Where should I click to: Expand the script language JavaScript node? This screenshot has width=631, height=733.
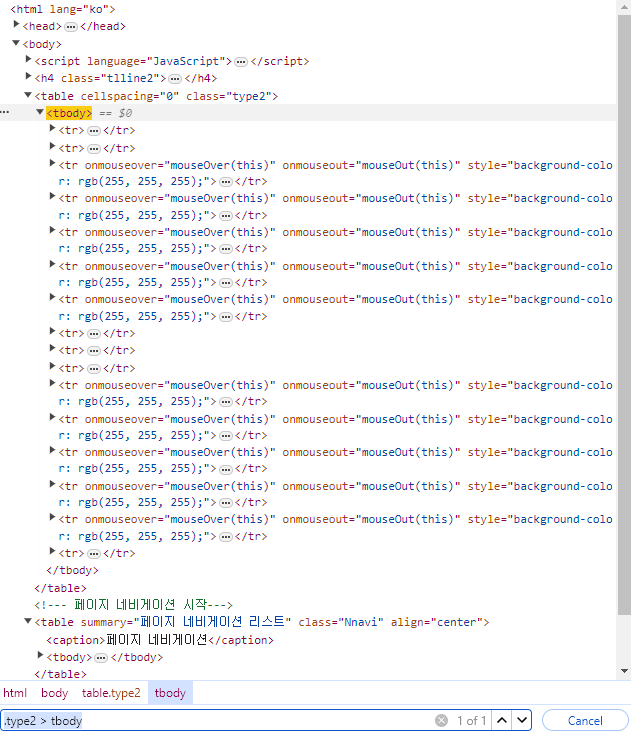[x=29, y=59]
